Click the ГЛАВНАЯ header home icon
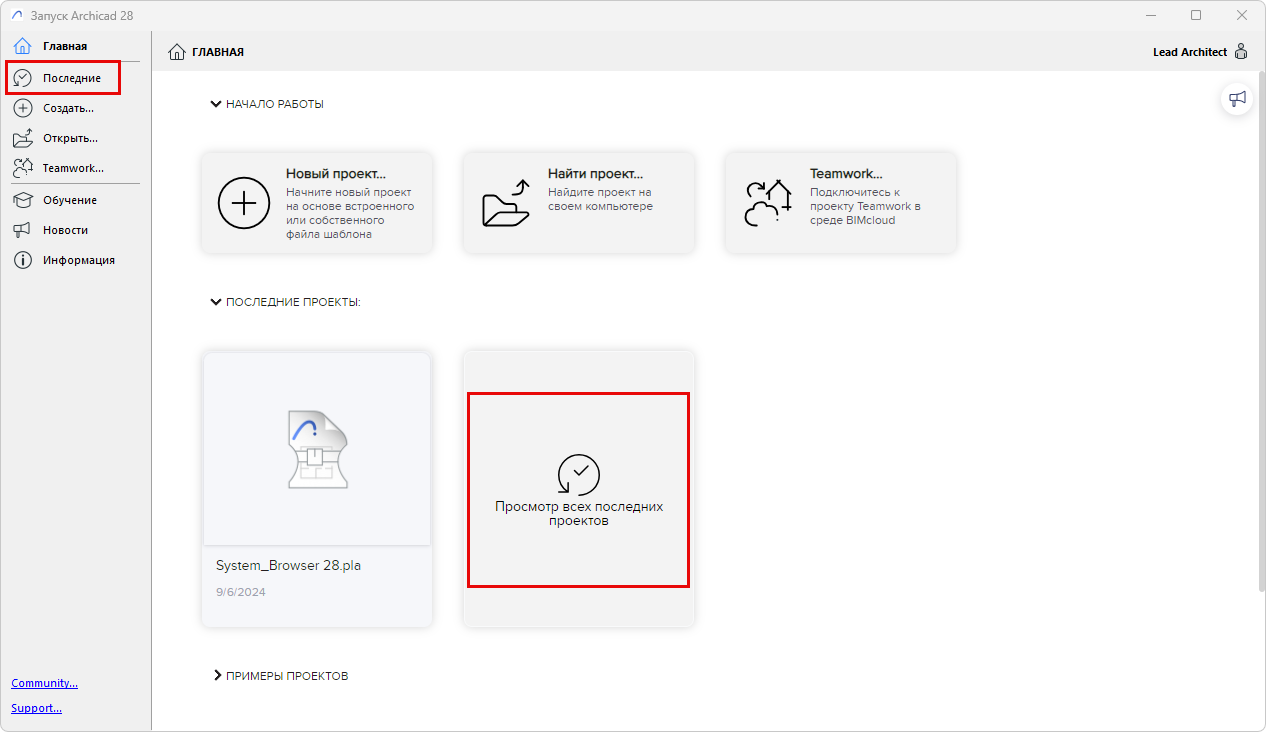The image size is (1266, 732). click(177, 52)
